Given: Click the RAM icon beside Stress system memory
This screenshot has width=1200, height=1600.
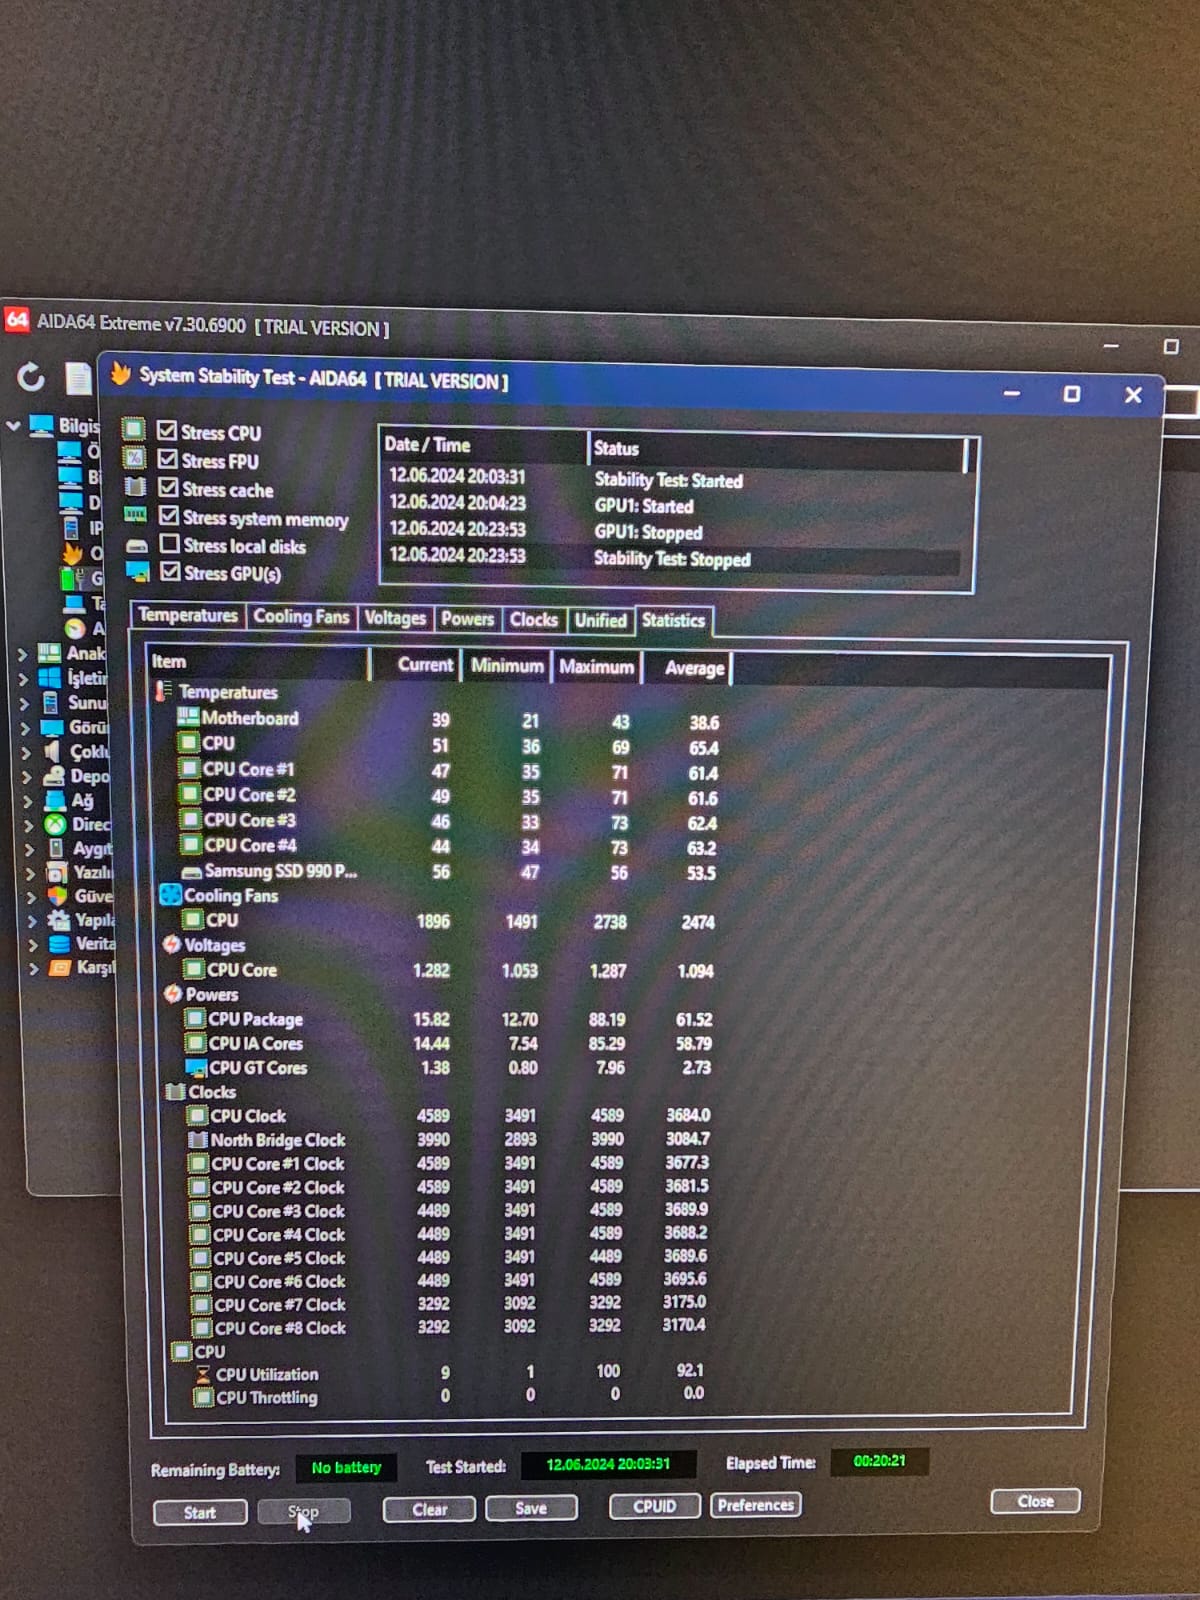Looking at the screenshot, I should (x=135, y=515).
